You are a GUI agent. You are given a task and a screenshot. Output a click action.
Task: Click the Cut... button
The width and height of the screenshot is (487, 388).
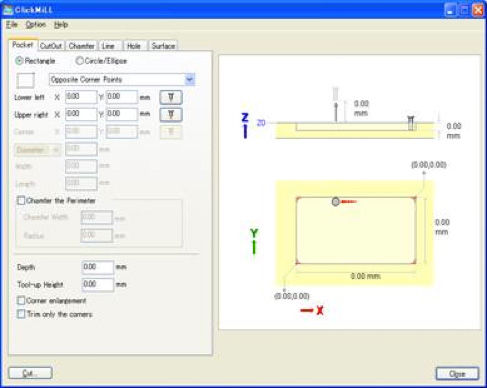(x=30, y=373)
